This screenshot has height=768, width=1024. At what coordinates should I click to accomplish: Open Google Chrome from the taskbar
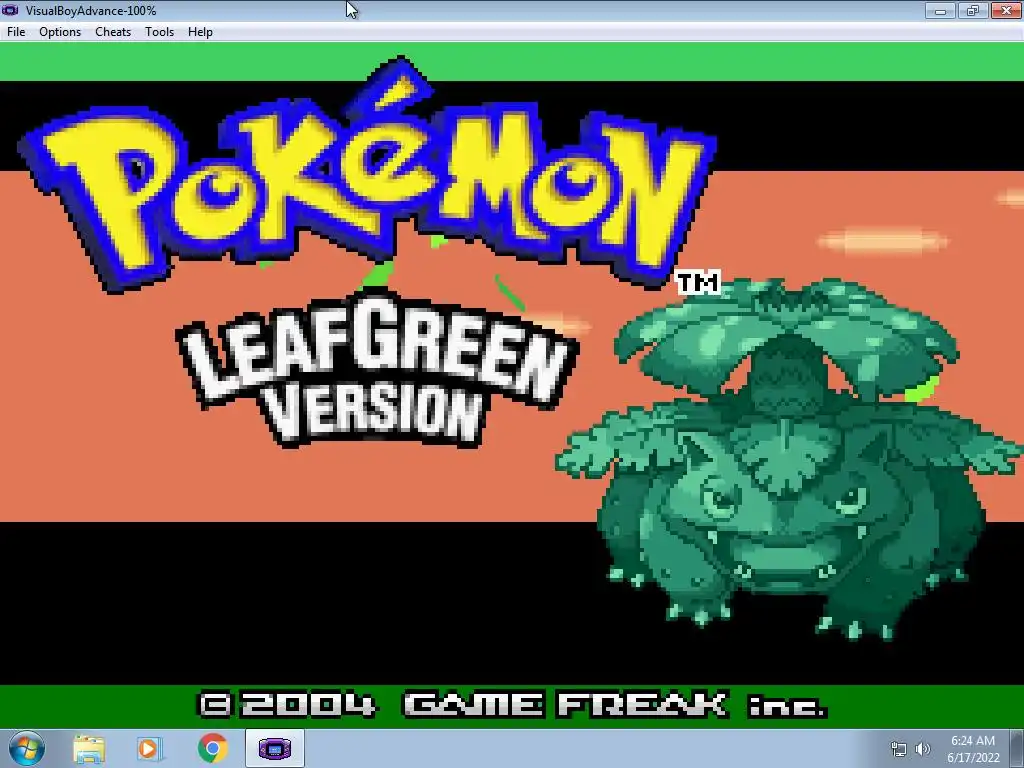pyautogui.click(x=213, y=748)
